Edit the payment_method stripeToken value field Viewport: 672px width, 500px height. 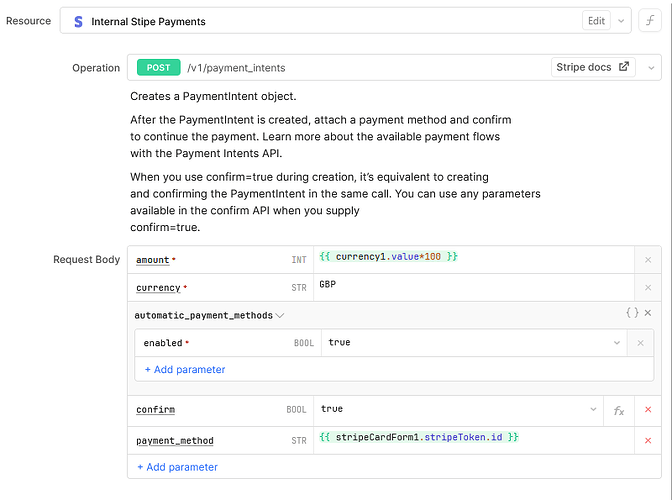(x=474, y=440)
